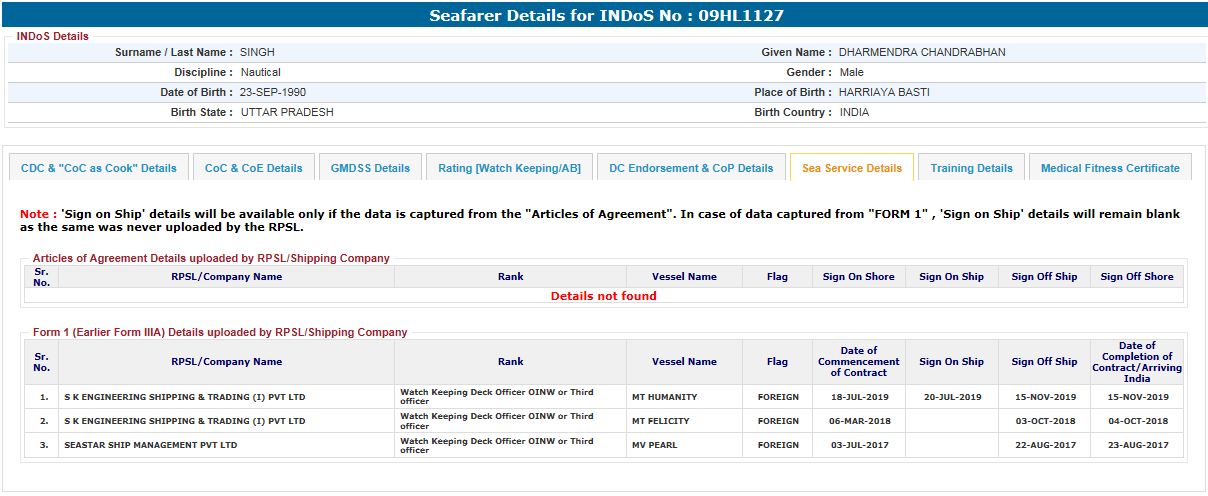Click the Articles of Agreement Flag column header
The width and height of the screenshot is (1208, 496).
point(777,277)
